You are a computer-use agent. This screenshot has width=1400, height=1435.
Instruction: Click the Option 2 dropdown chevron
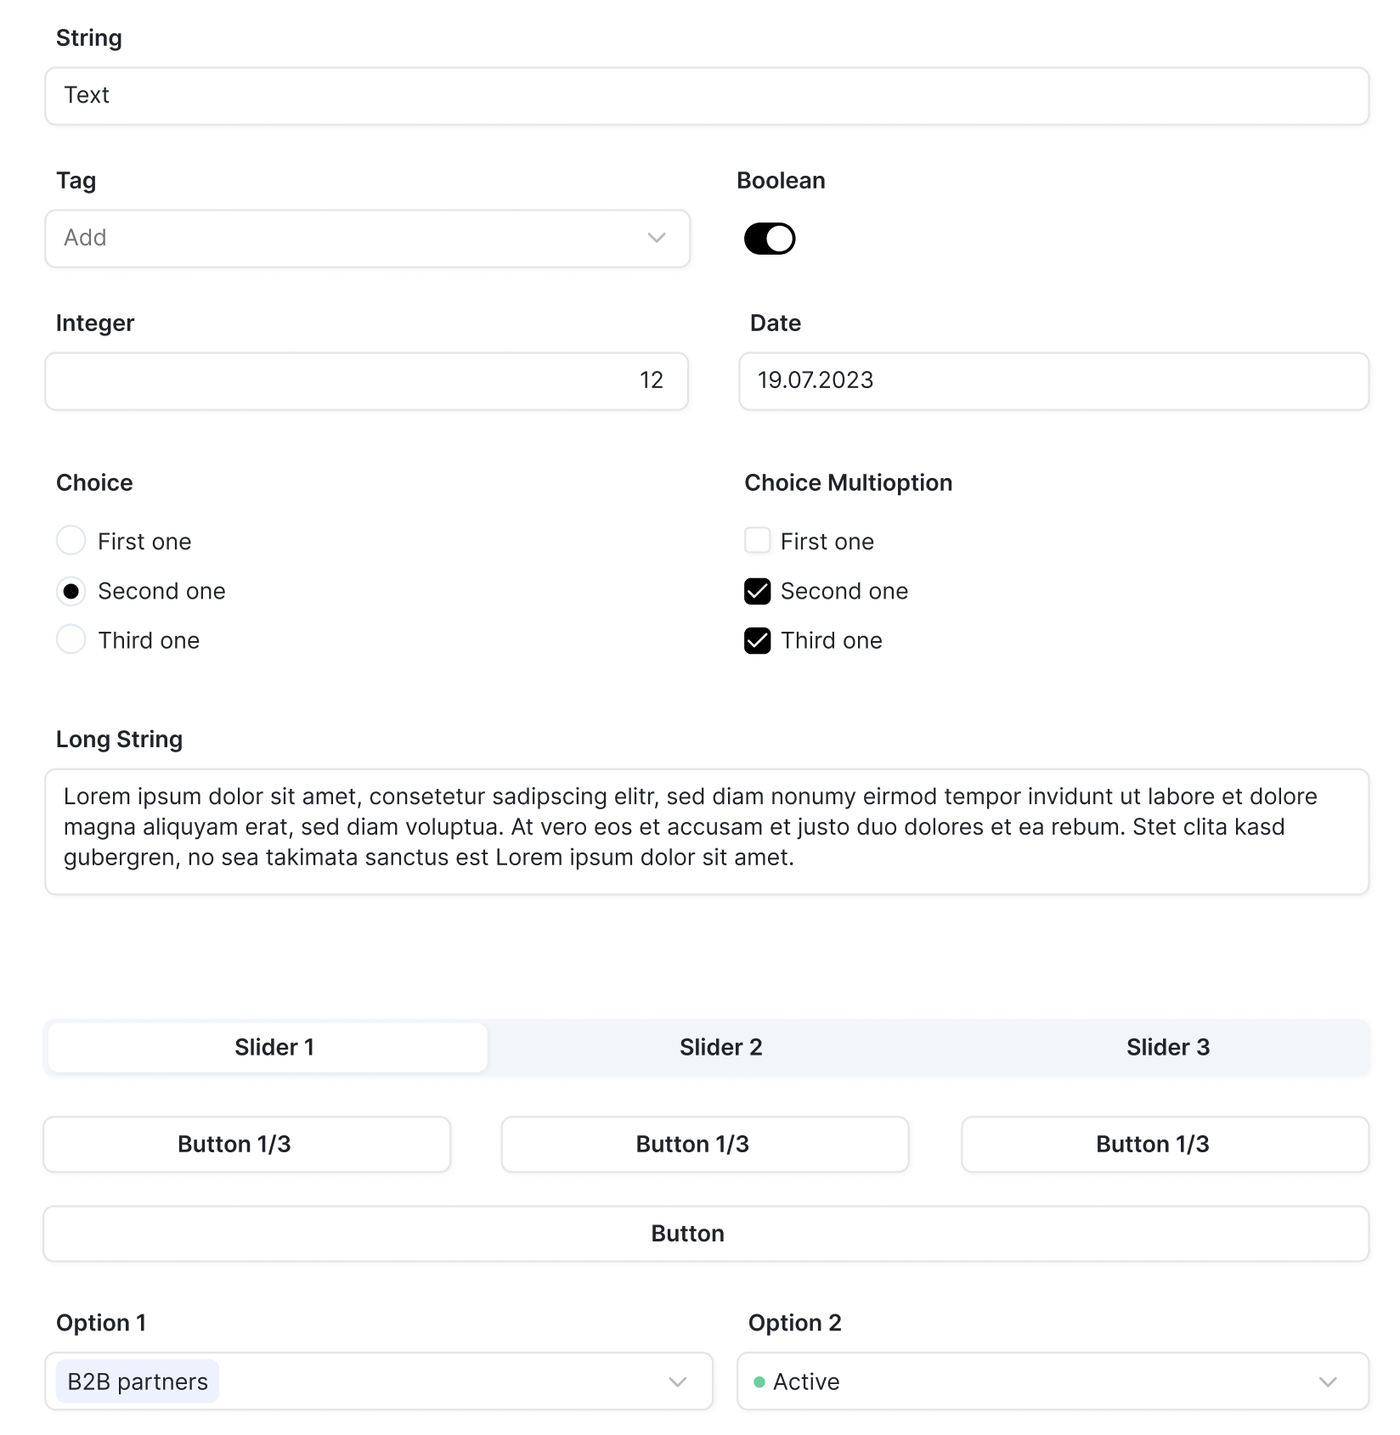[1327, 1382]
